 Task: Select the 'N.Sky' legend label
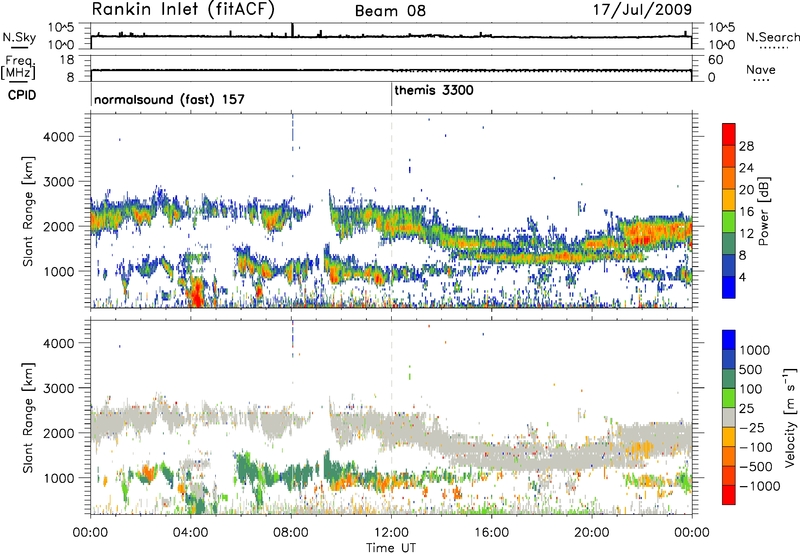click(19, 37)
